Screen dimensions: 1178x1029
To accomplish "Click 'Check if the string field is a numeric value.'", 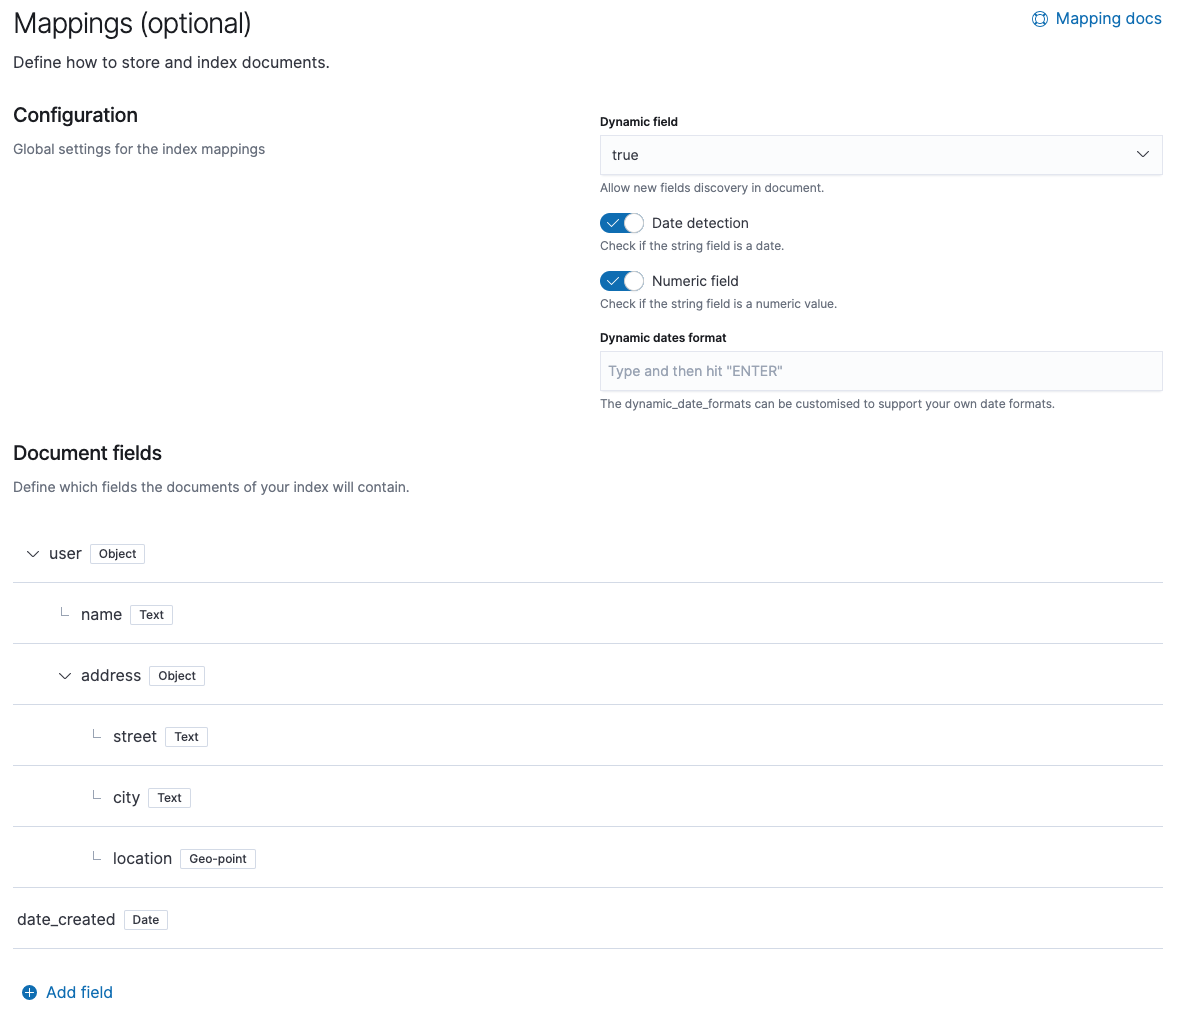I will click(718, 303).
